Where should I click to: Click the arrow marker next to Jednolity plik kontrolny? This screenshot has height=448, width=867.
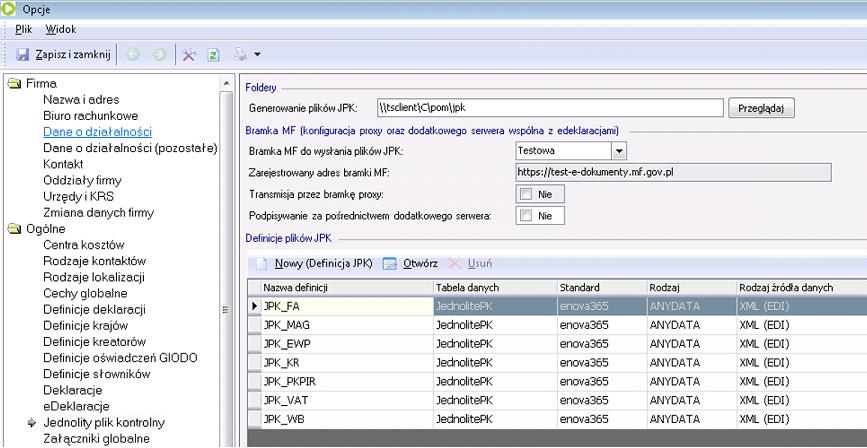pyautogui.click(x=32, y=423)
